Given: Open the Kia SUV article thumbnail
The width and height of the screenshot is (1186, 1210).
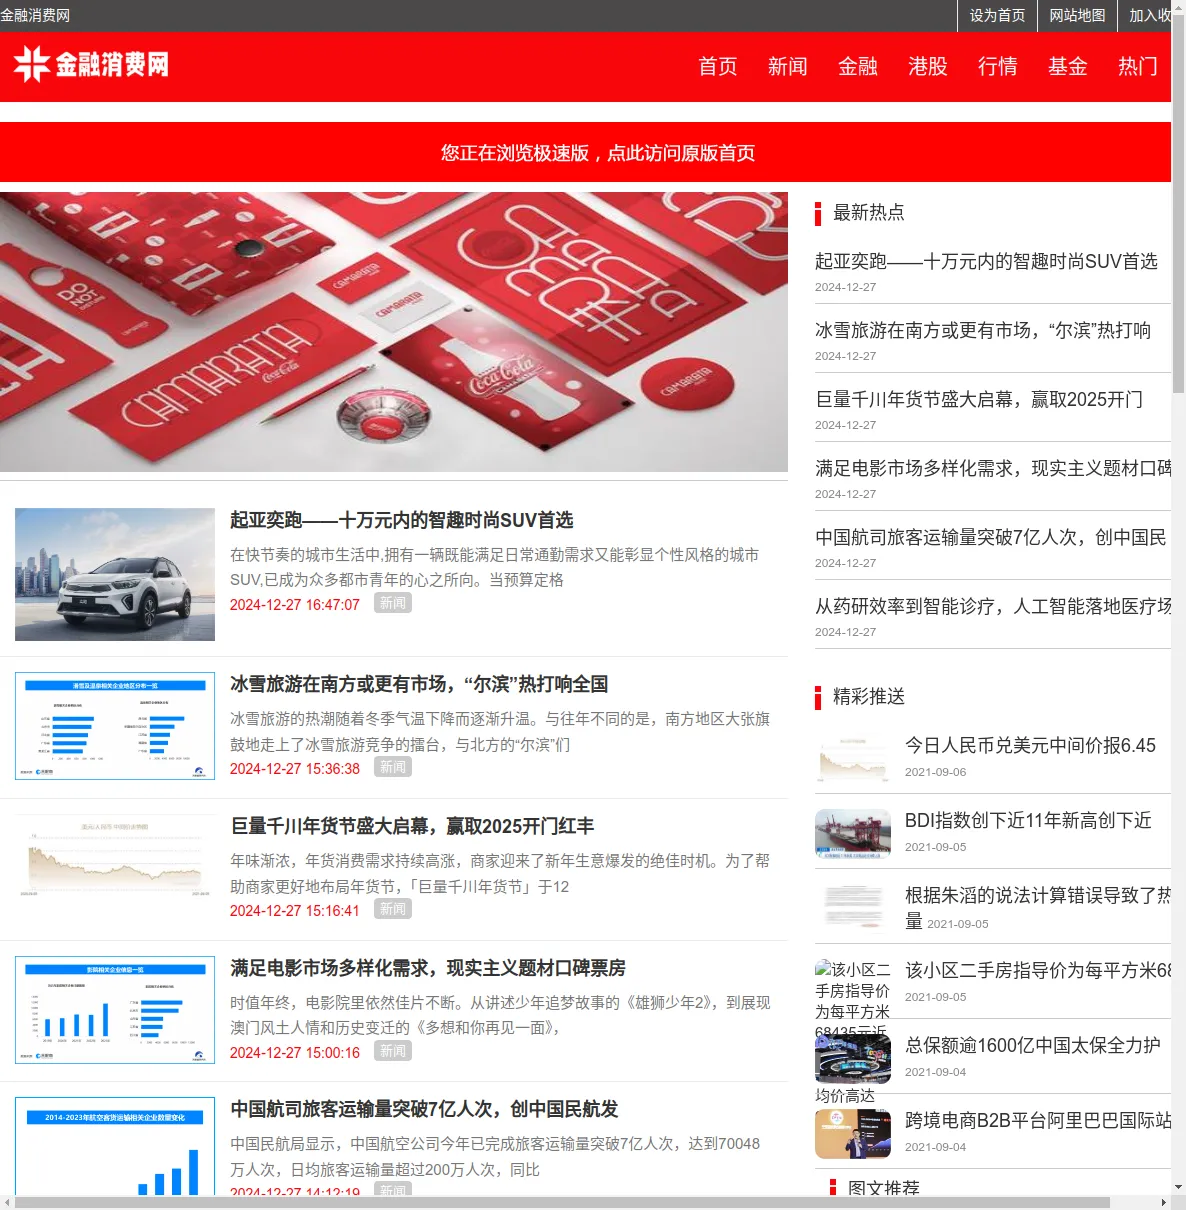Looking at the screenshot, I should pyautogui.click(x=115, y=574).
